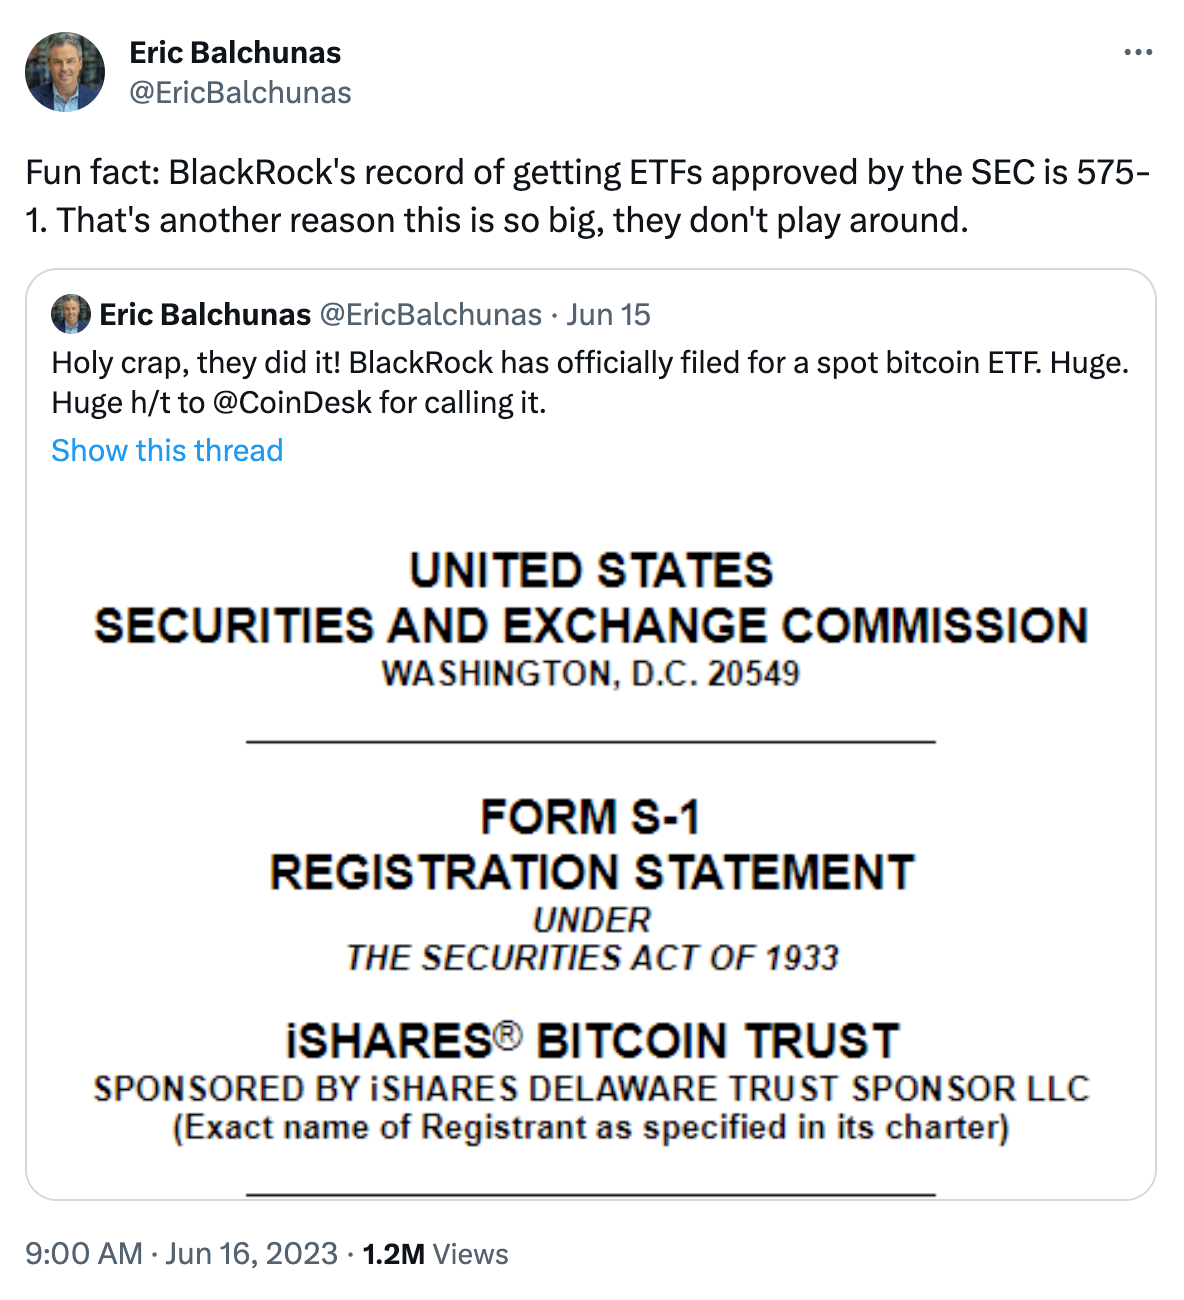
Task: Click "THE SECURITIES ACT OF 1933" text in image
Action: pos(592,958)
